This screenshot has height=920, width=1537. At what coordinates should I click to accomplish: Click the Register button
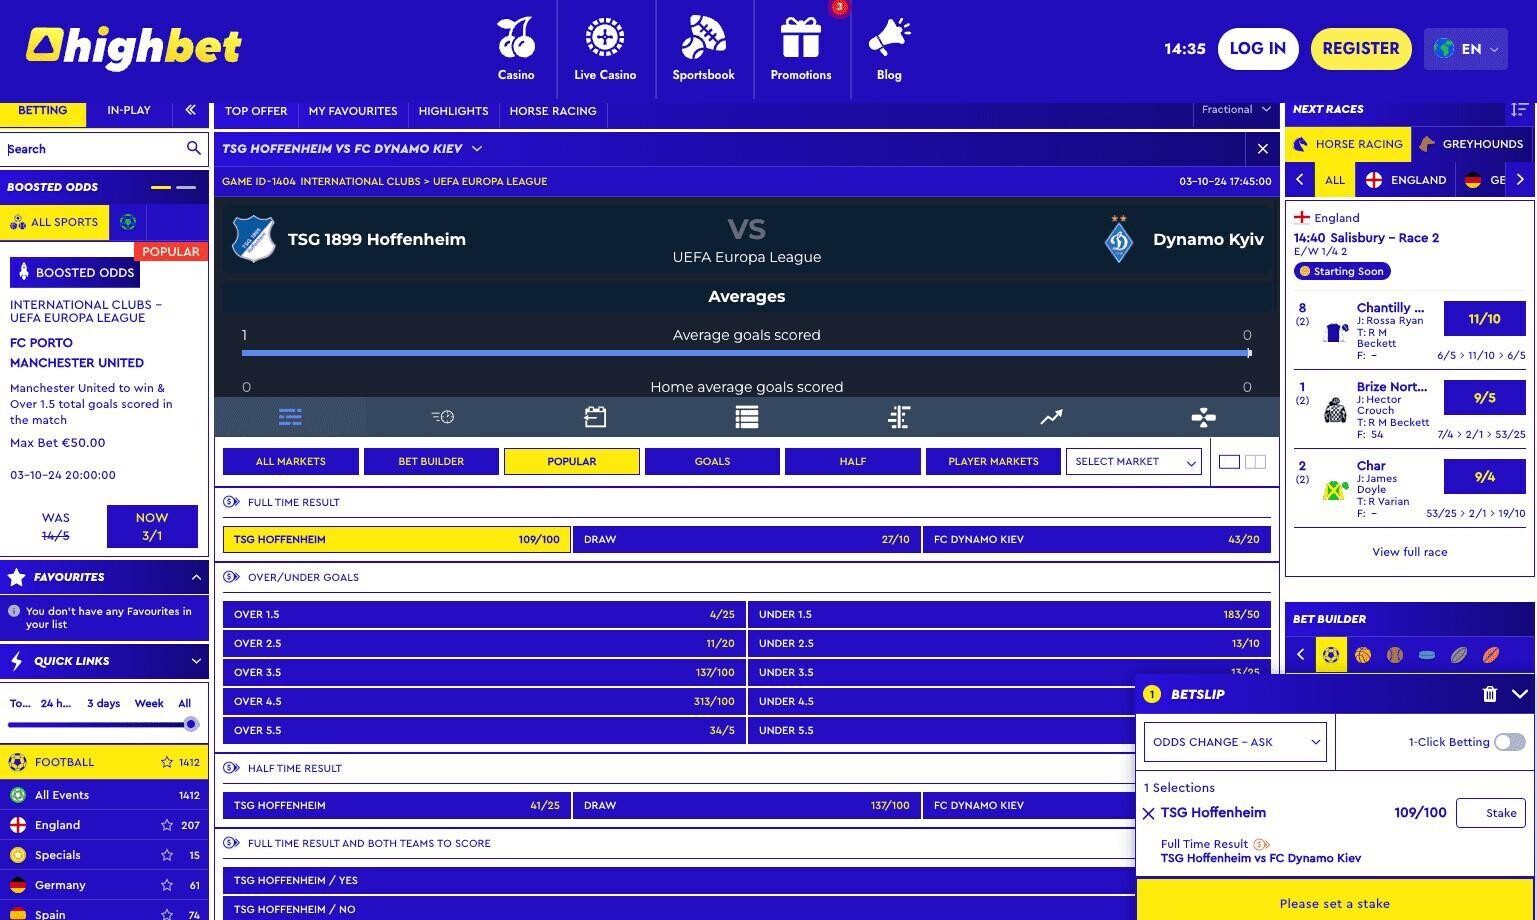pyautogui.click(x=1360, y=48)
